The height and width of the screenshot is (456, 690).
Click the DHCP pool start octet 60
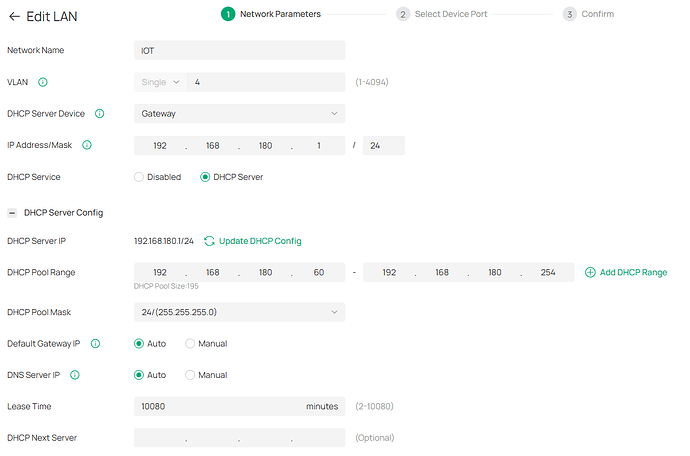pyautogui.click(x=319, y=272)
